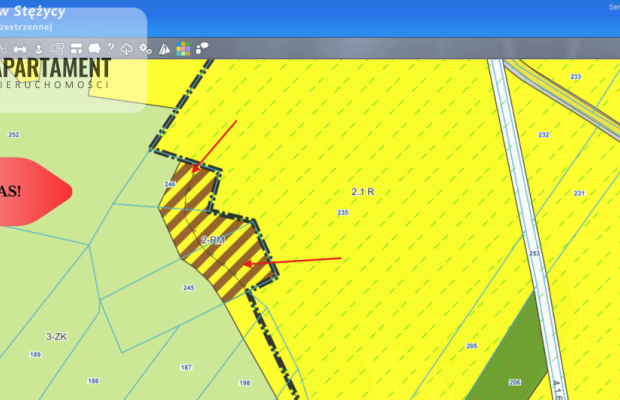Open the help question mark icon
The width and height of the screenshot is (620, 400).
click(111, 48)
